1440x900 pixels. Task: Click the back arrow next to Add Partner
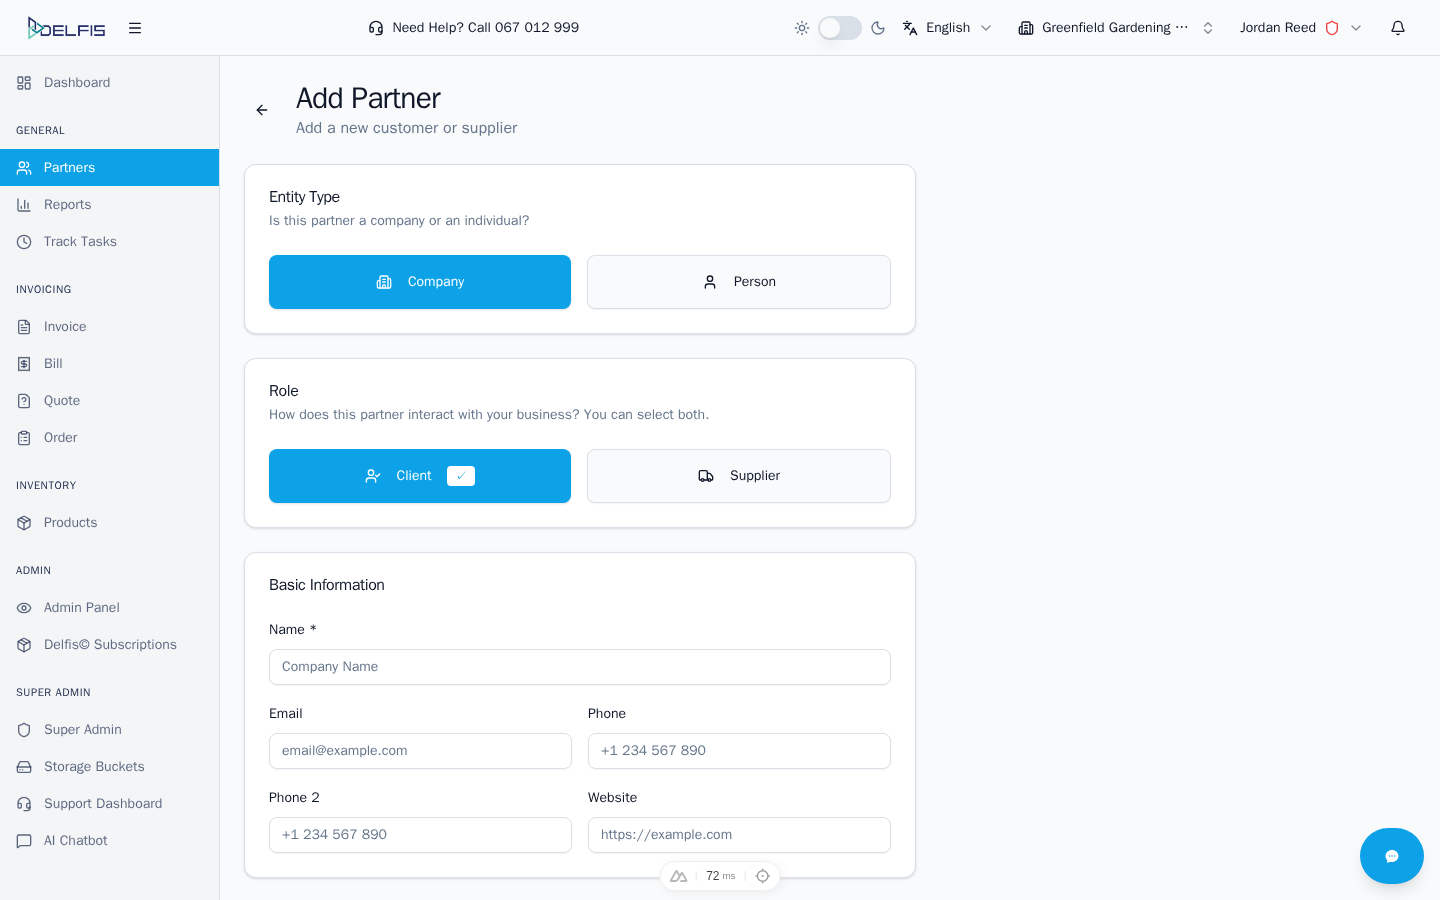pyautogui.click(x=261, y=109)
